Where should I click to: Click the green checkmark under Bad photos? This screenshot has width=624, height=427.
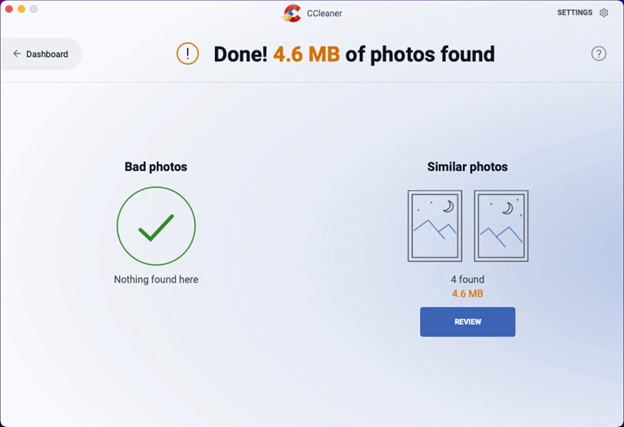tap(156, 226)
